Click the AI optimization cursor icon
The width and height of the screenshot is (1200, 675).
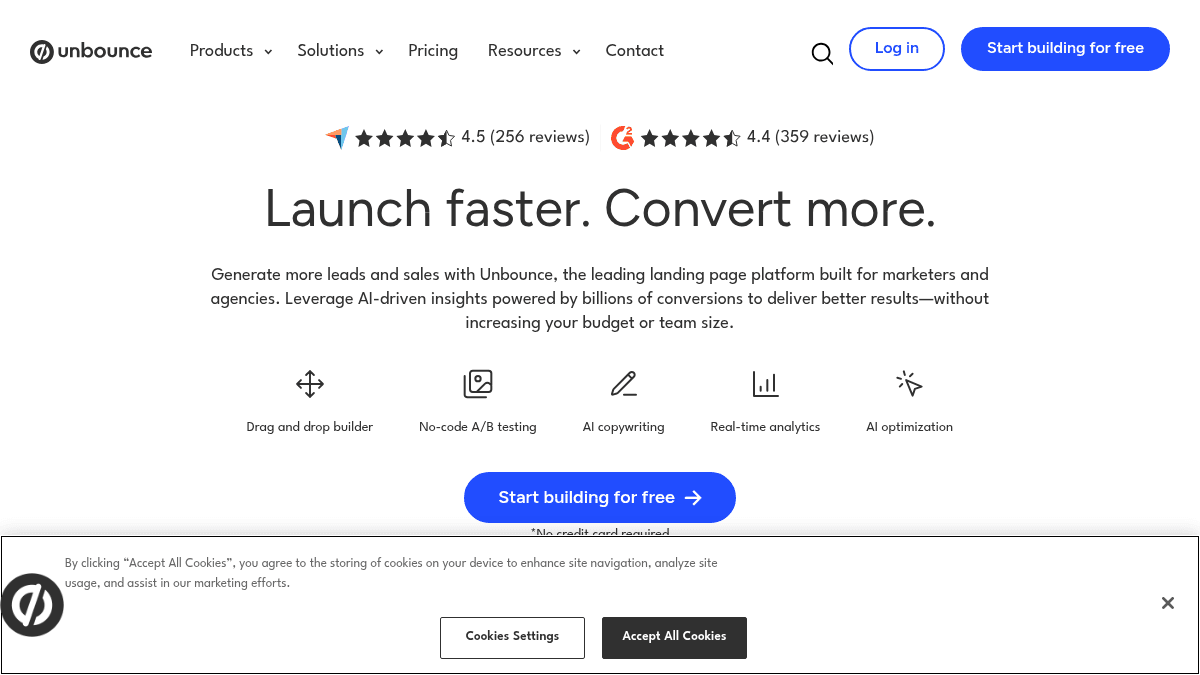coord(909,384)
